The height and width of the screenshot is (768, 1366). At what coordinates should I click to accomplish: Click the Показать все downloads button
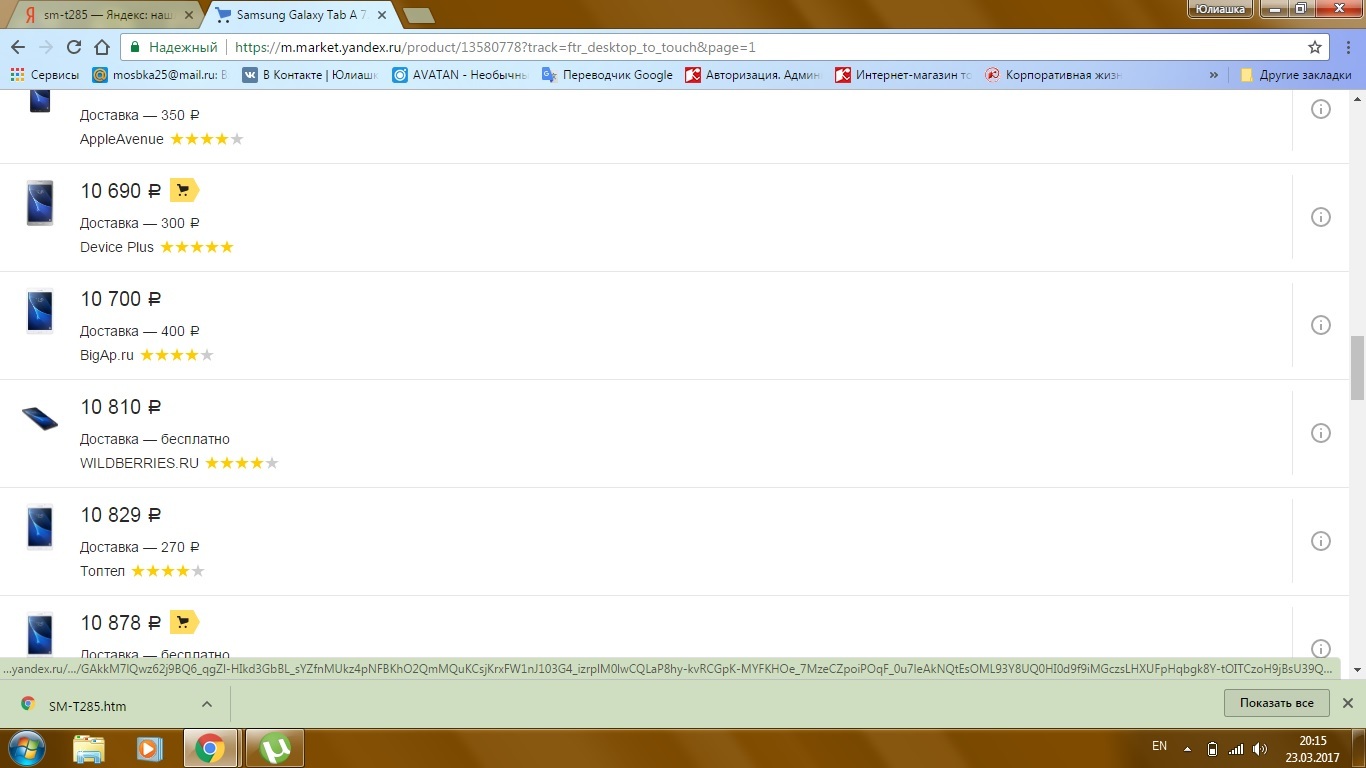click(x=1276, y=703)
